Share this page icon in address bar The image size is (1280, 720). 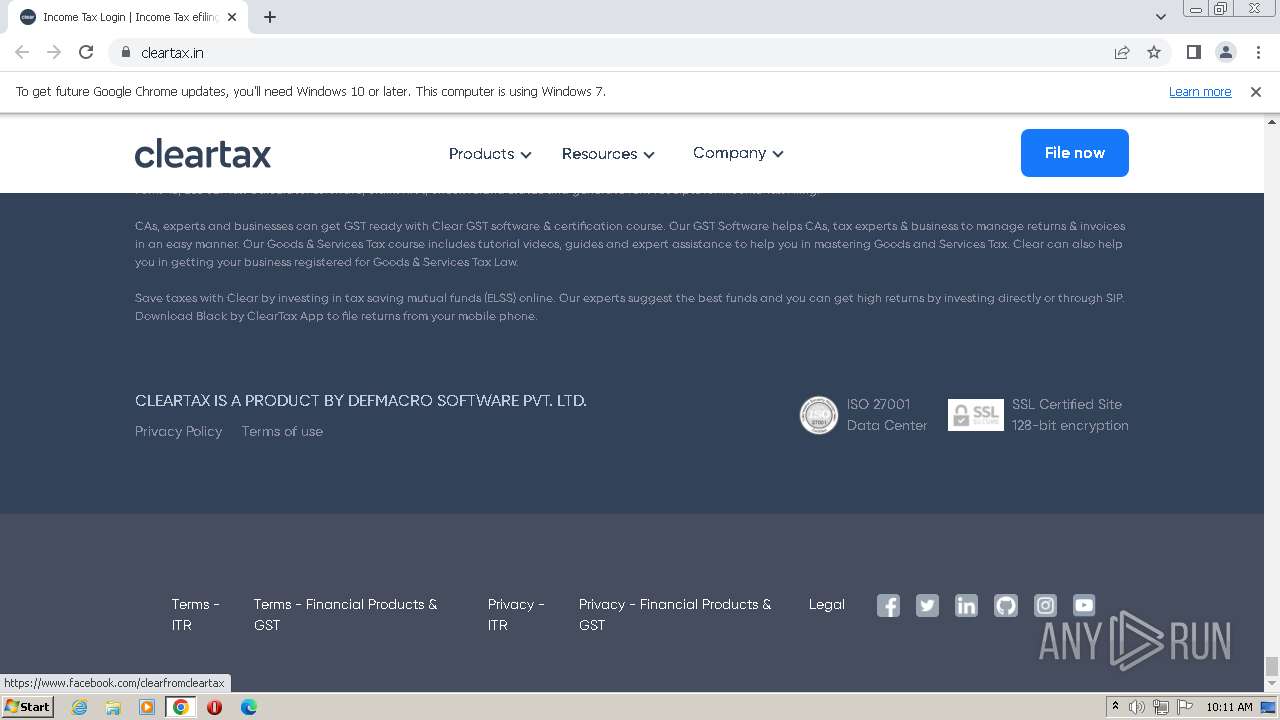(x=1122, y=52)
